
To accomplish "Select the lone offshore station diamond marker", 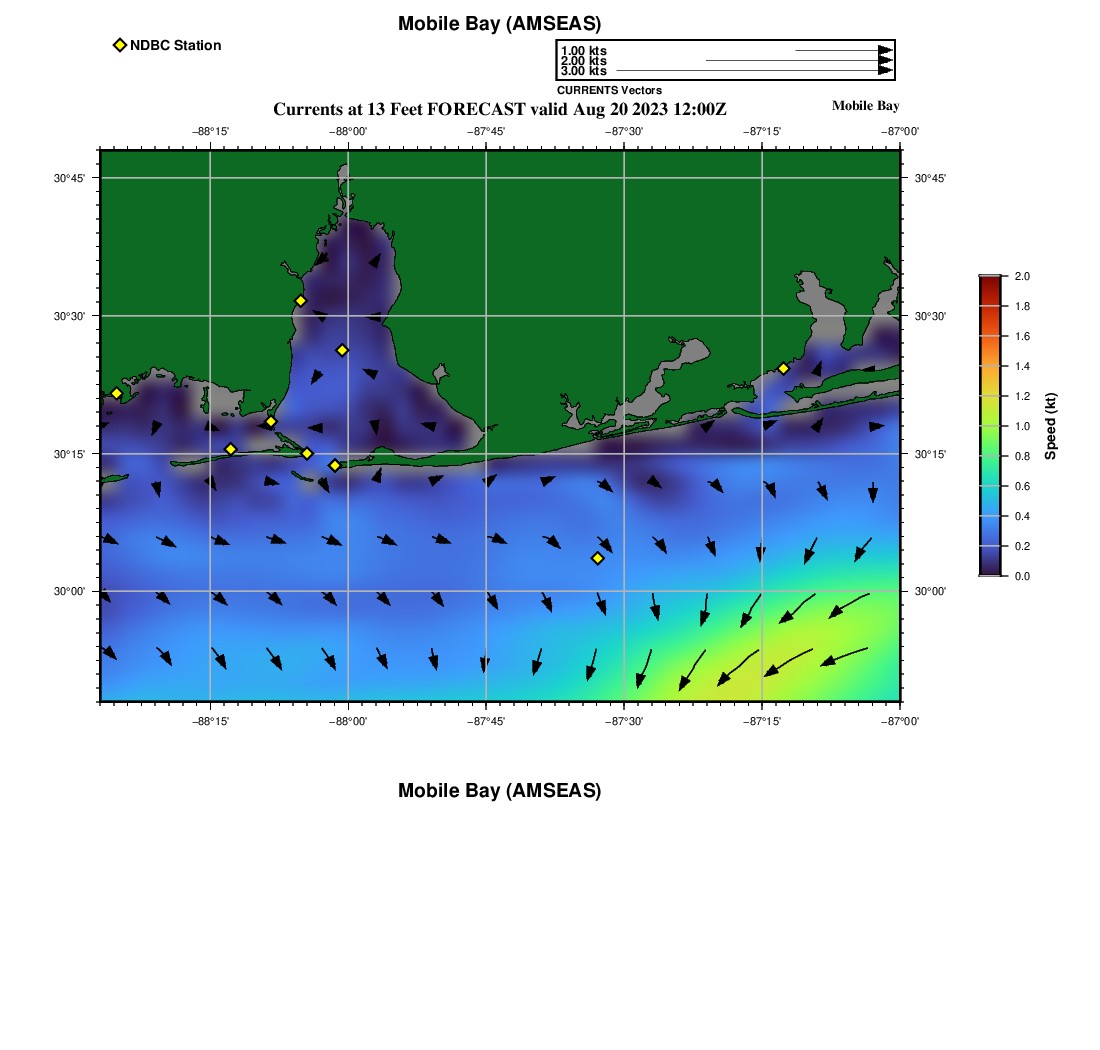I will [597, 558].
